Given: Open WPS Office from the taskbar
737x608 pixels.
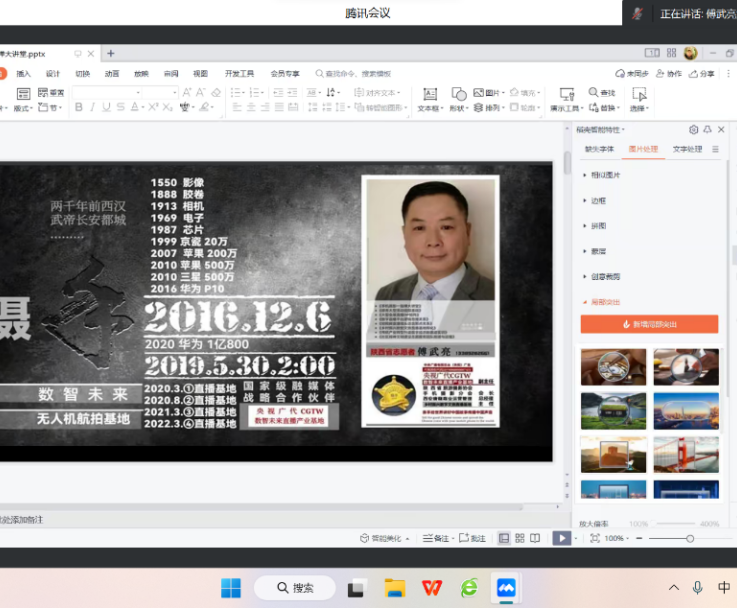Looking at the screenshot, I should (431, 588).
